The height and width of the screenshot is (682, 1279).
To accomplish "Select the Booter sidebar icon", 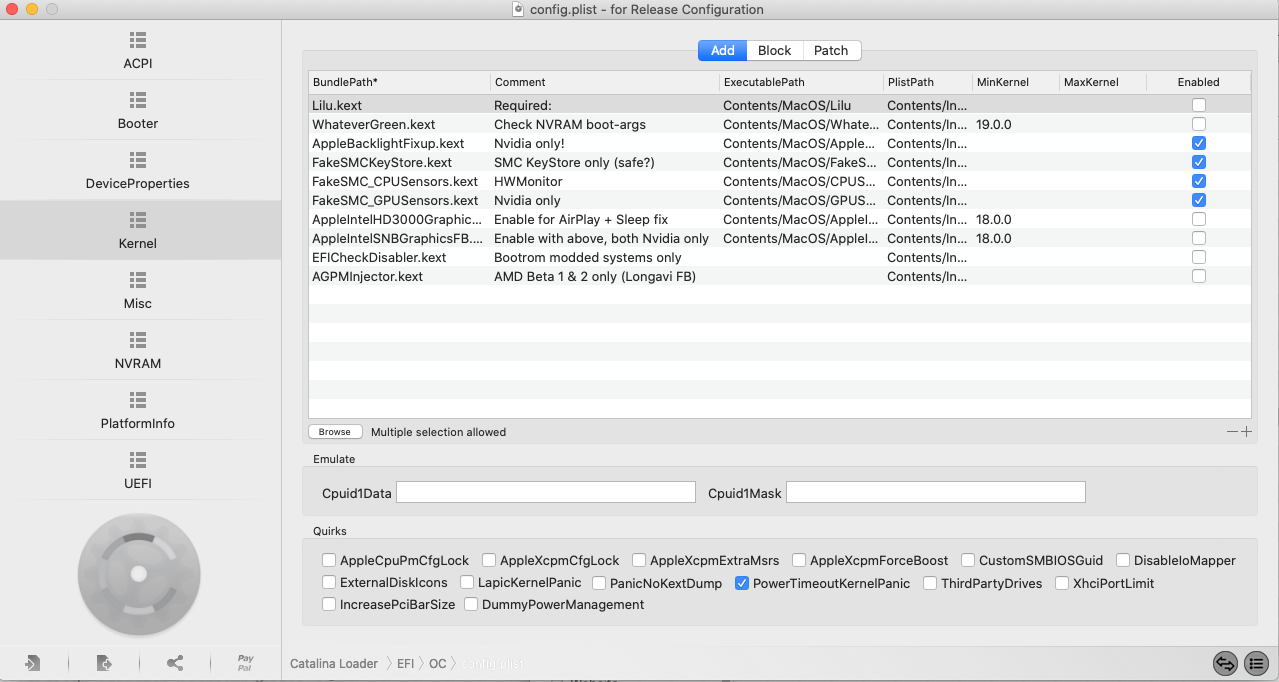I will pos(138,100).
